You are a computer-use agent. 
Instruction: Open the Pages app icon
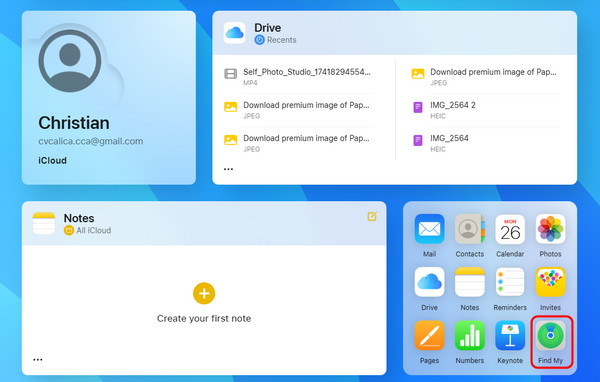pos(429,335)
